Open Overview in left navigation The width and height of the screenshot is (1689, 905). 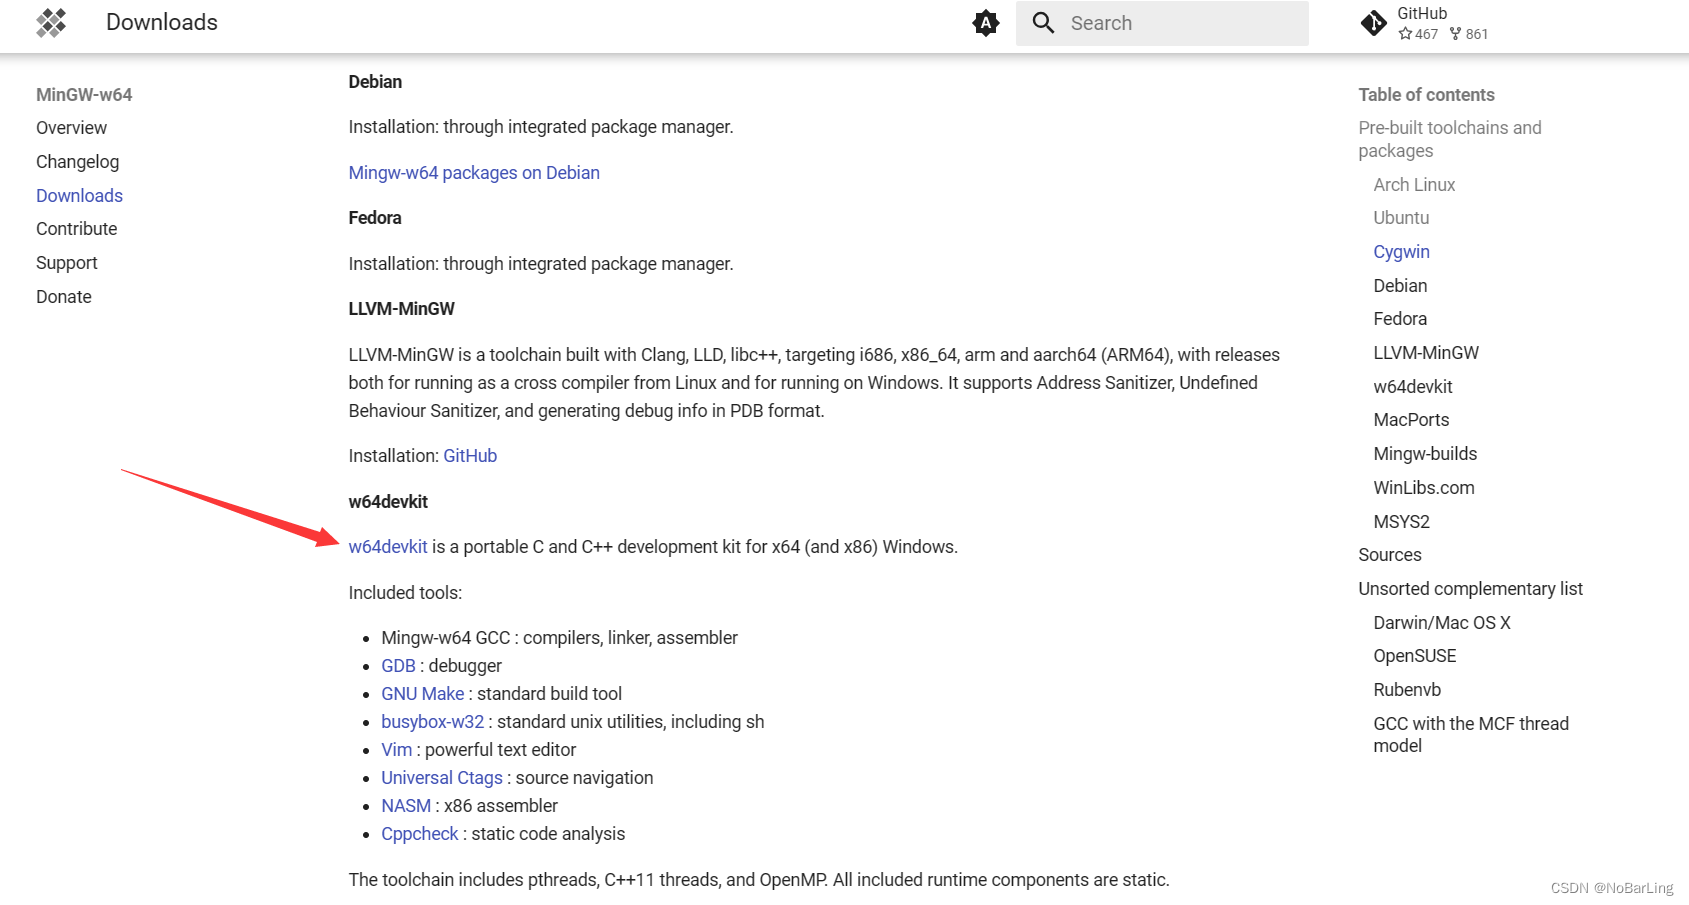71,128
